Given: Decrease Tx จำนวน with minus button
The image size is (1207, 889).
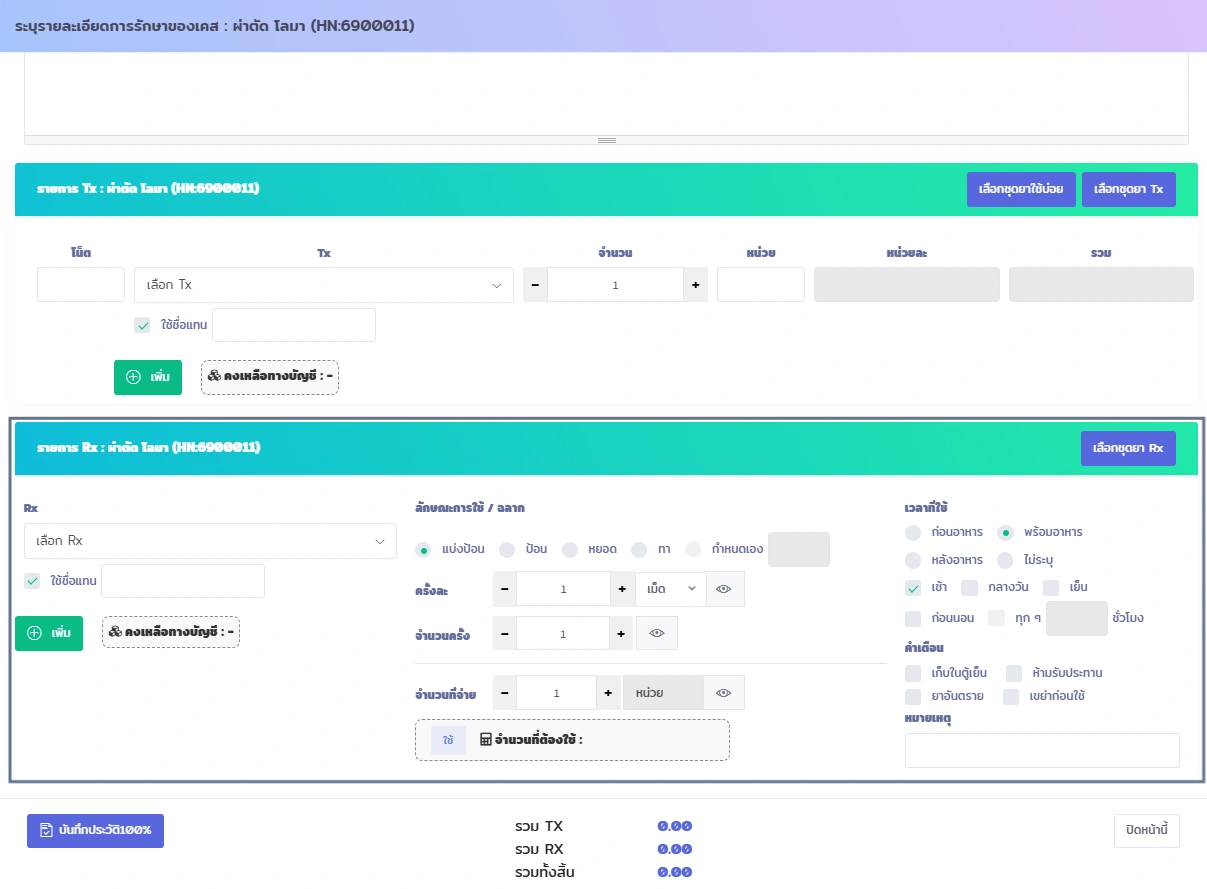Looking at the screenshot, I should click(x=535, y=285).
